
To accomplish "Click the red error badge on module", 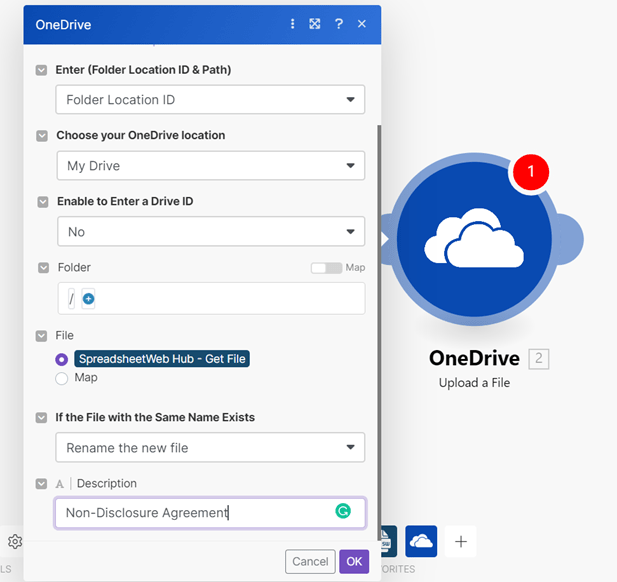I will coord(530,171).
